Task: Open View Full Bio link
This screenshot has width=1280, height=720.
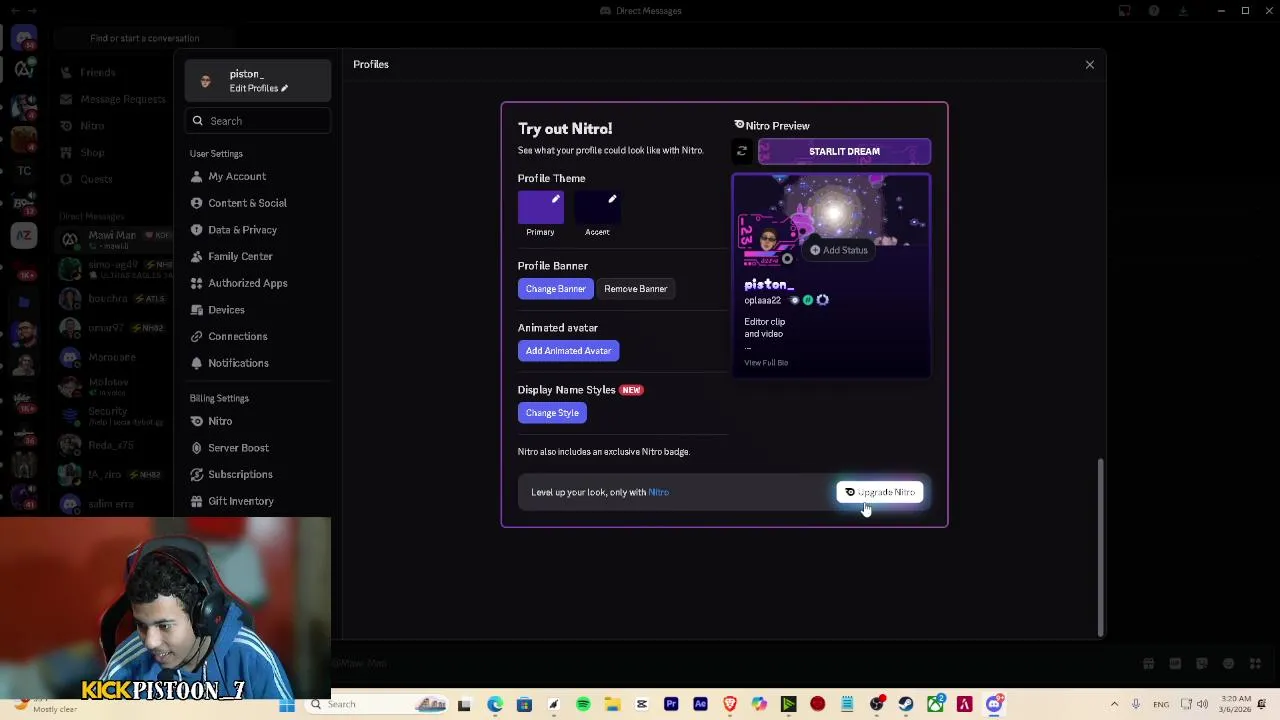Action: pos(766,363)
